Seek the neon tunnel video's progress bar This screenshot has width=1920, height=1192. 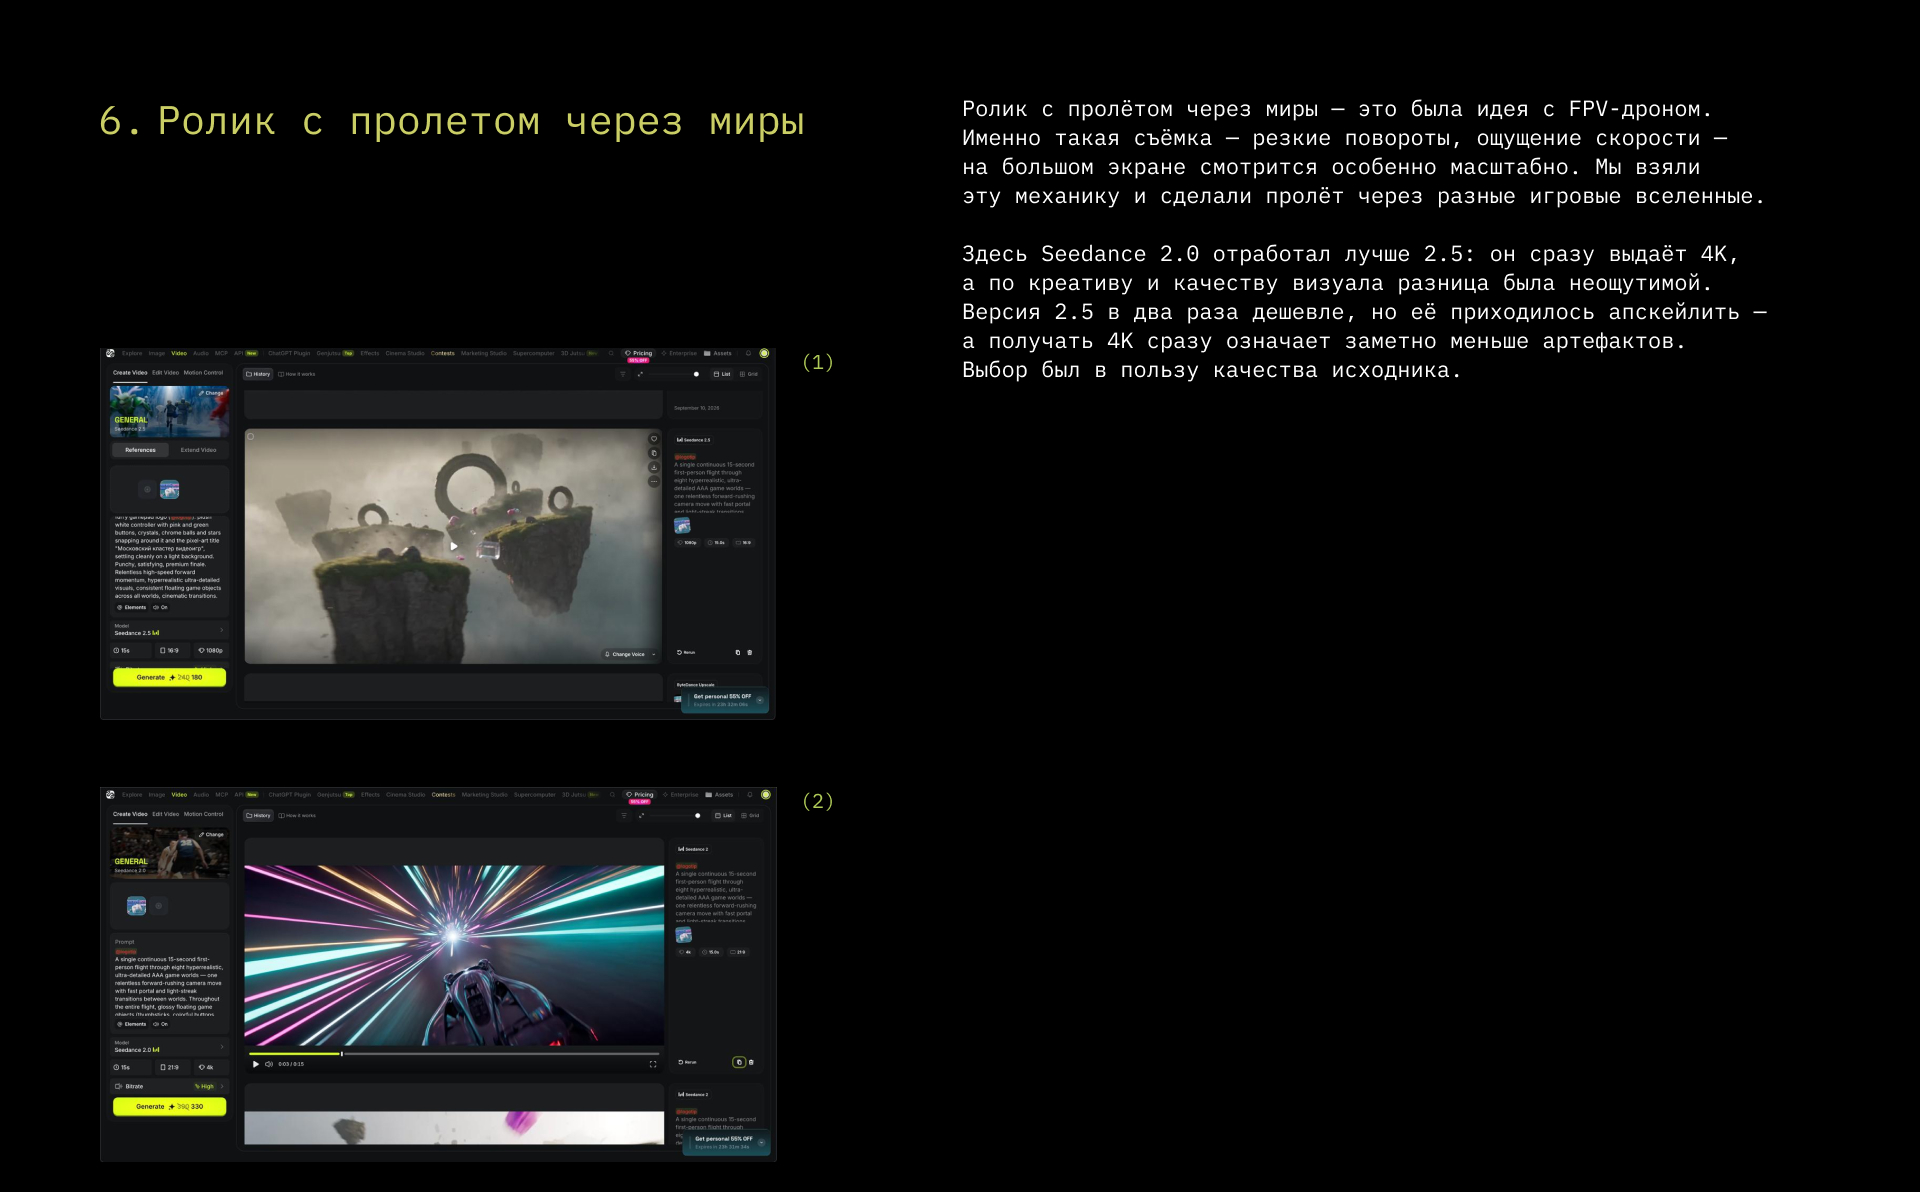pos(453,1053)
